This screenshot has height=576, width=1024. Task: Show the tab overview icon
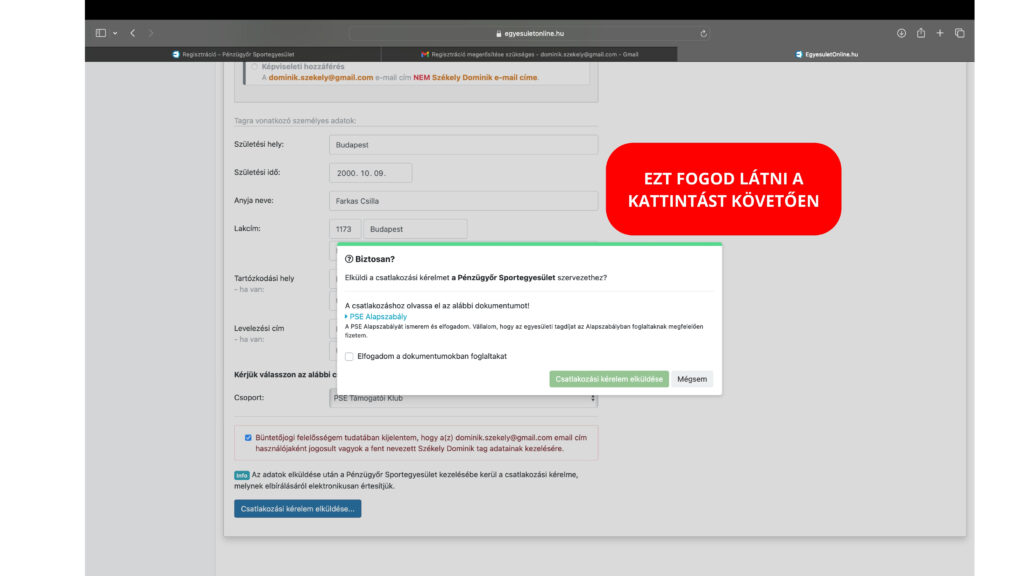tap(959, 33)
